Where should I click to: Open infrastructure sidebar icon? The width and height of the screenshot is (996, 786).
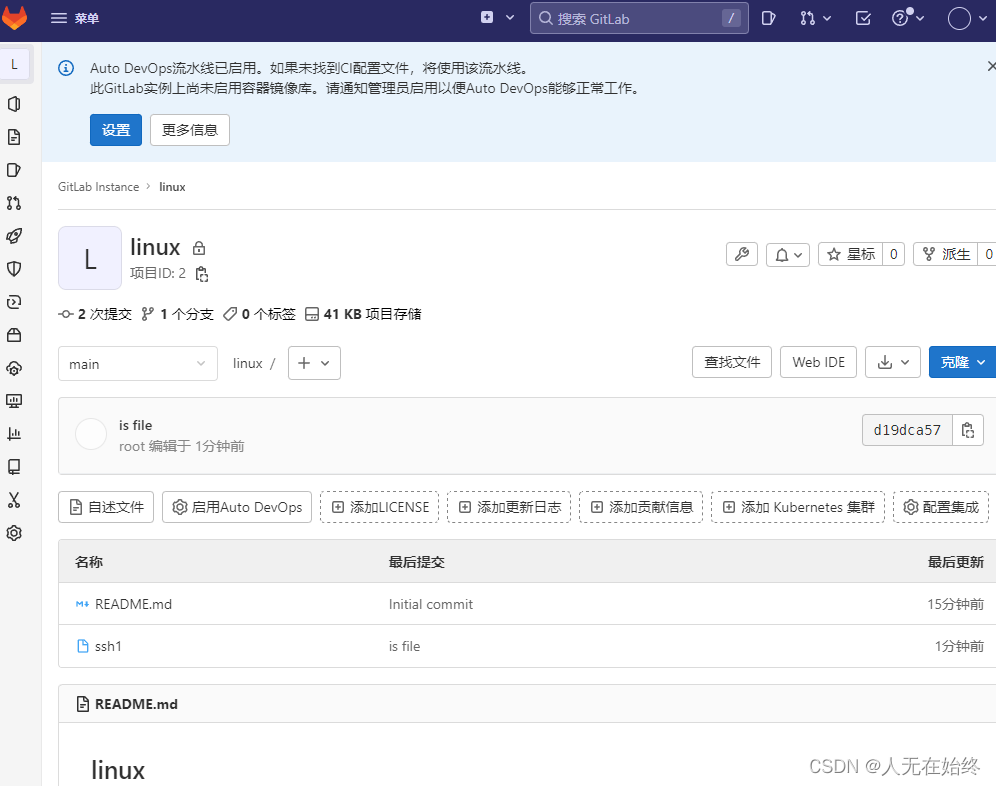[x=14, y=368]
